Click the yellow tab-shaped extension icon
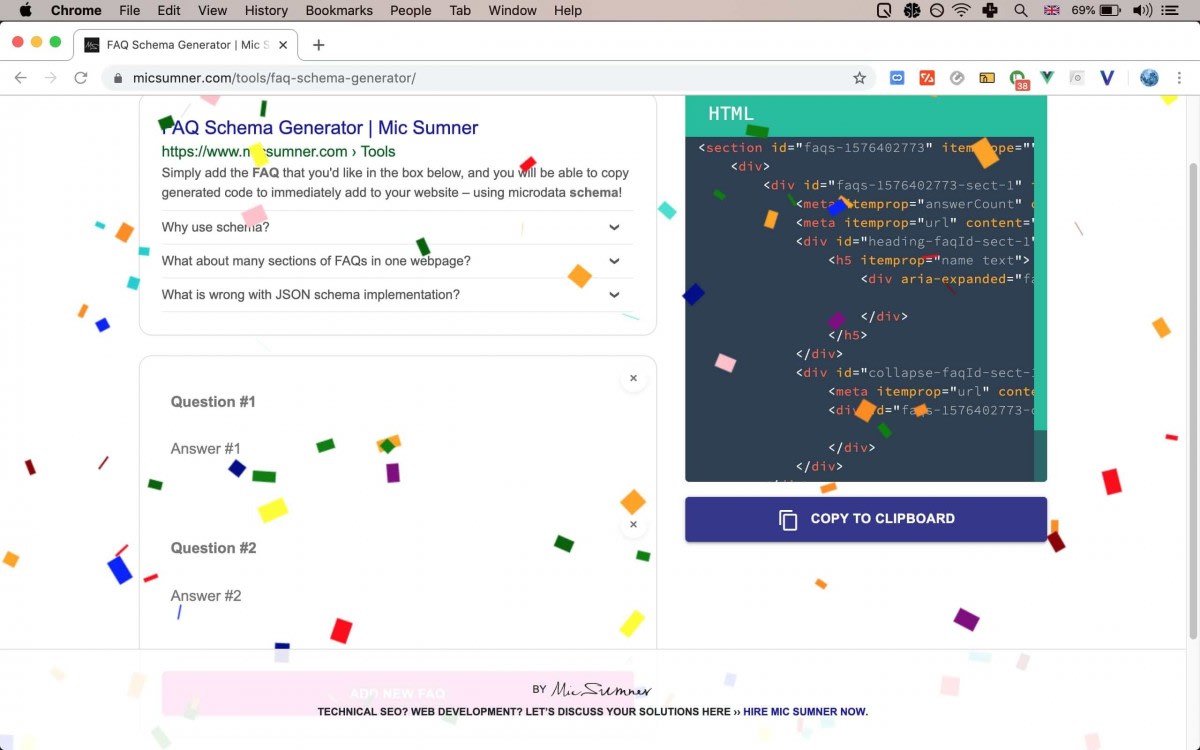The height and width of the screenshot is (750, 1200). [x=987, y=78]
